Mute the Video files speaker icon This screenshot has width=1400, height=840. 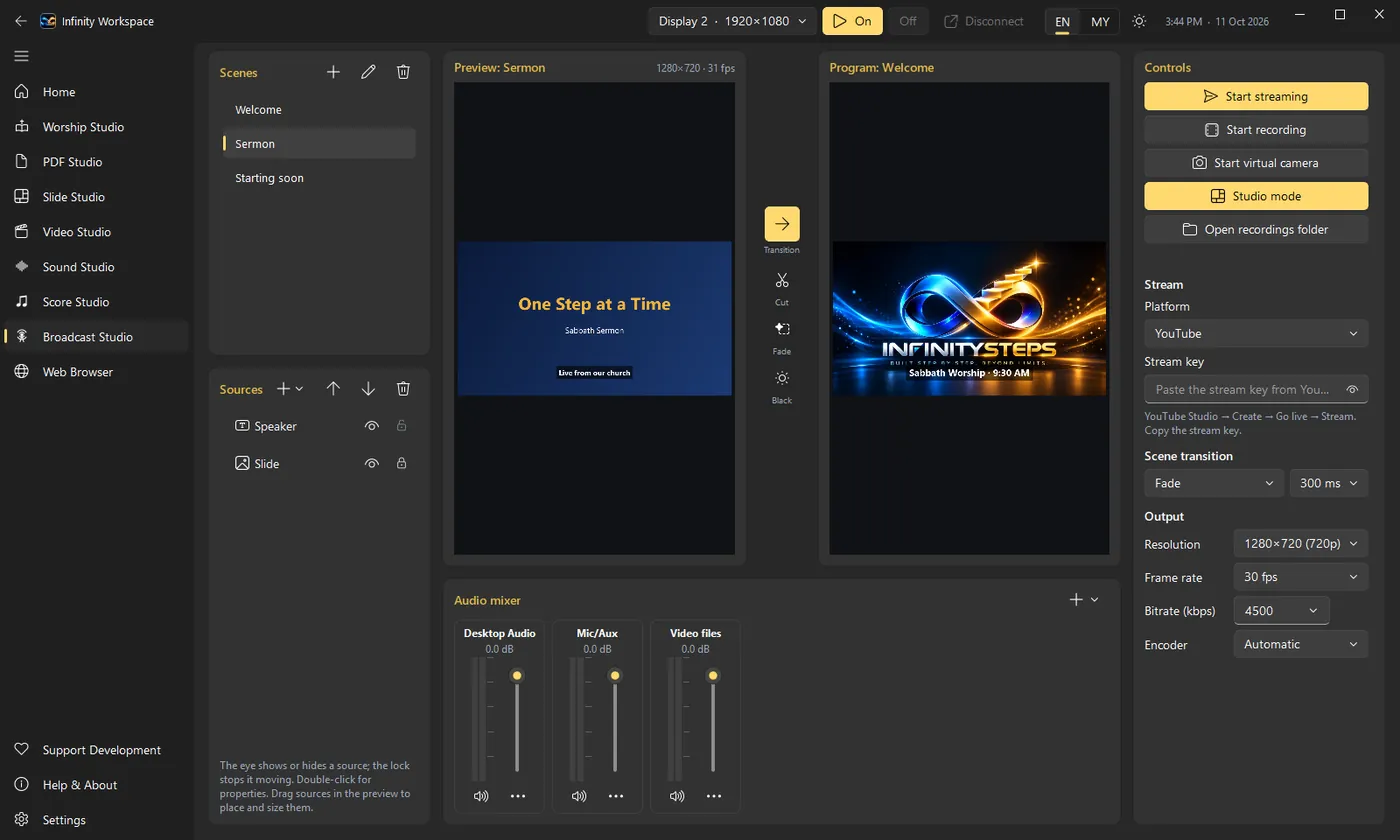point(677,796)
